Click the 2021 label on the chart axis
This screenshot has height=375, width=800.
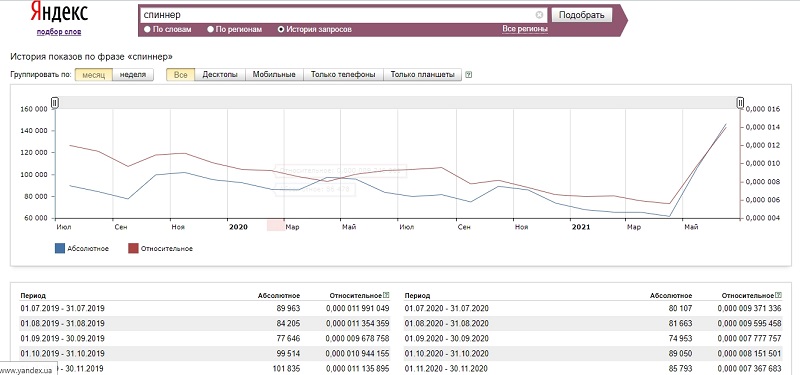[581, 227]
